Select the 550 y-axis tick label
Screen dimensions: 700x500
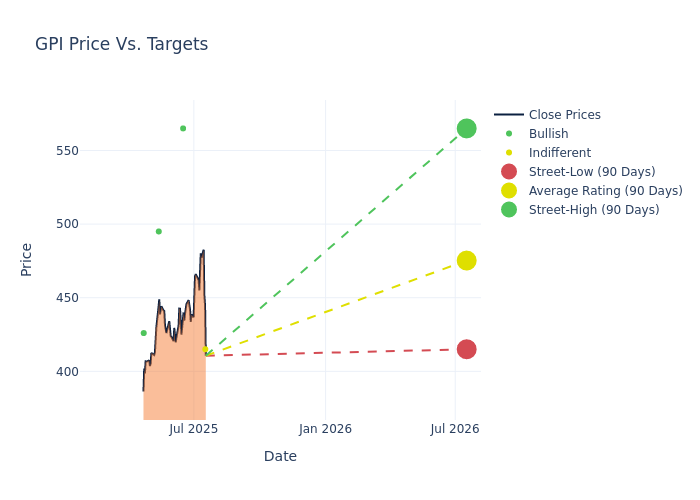[94, 151]
